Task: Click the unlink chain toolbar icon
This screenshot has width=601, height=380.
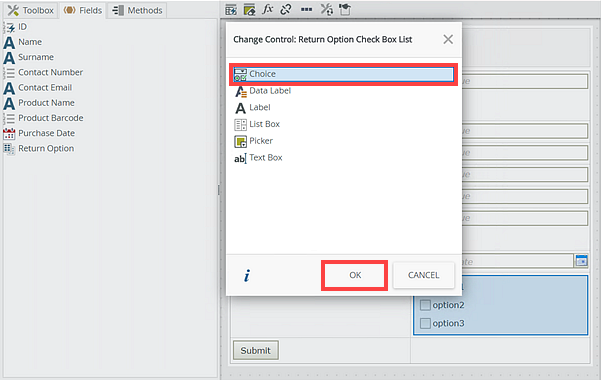Action: click(286, 10)
